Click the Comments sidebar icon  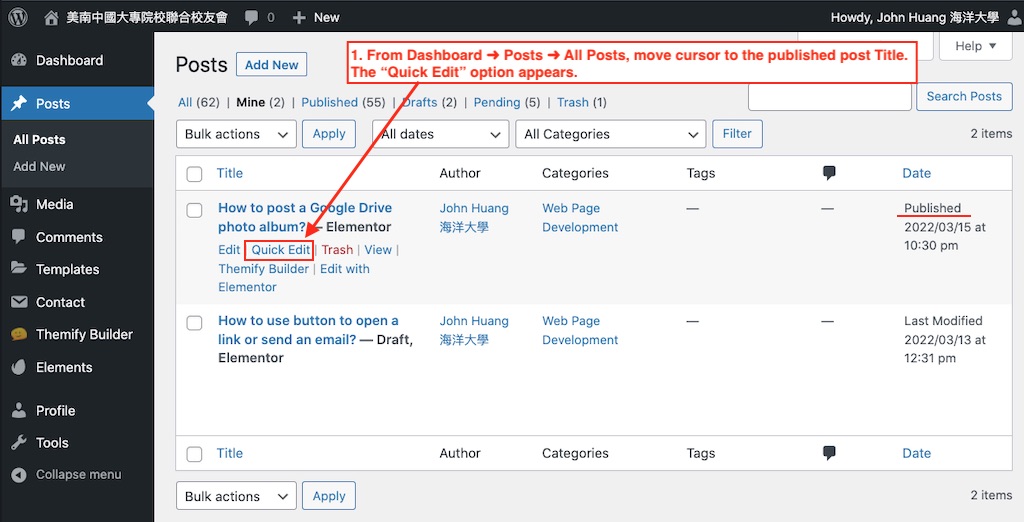19,237
